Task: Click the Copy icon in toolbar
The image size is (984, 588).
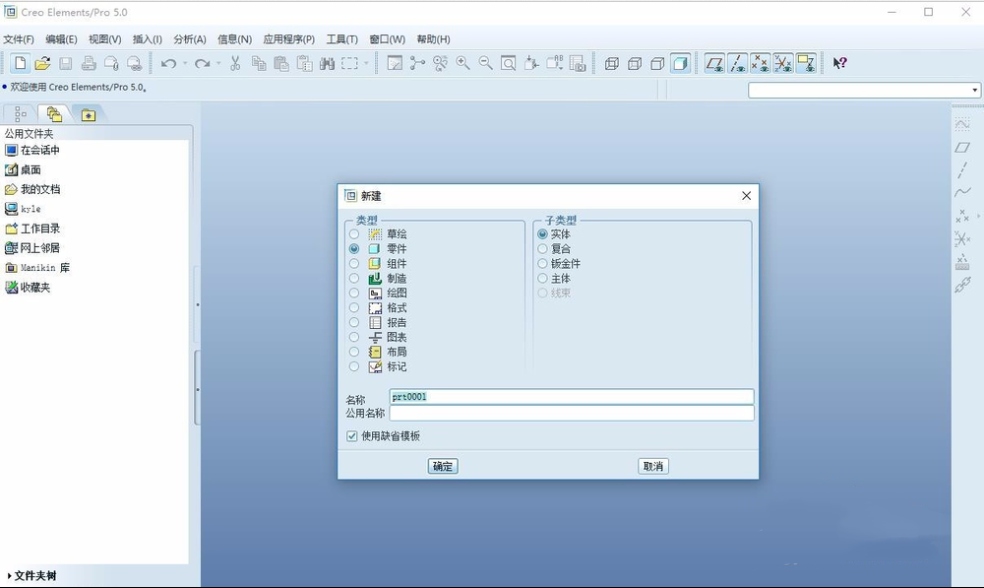Action: (x=259, y=63)
